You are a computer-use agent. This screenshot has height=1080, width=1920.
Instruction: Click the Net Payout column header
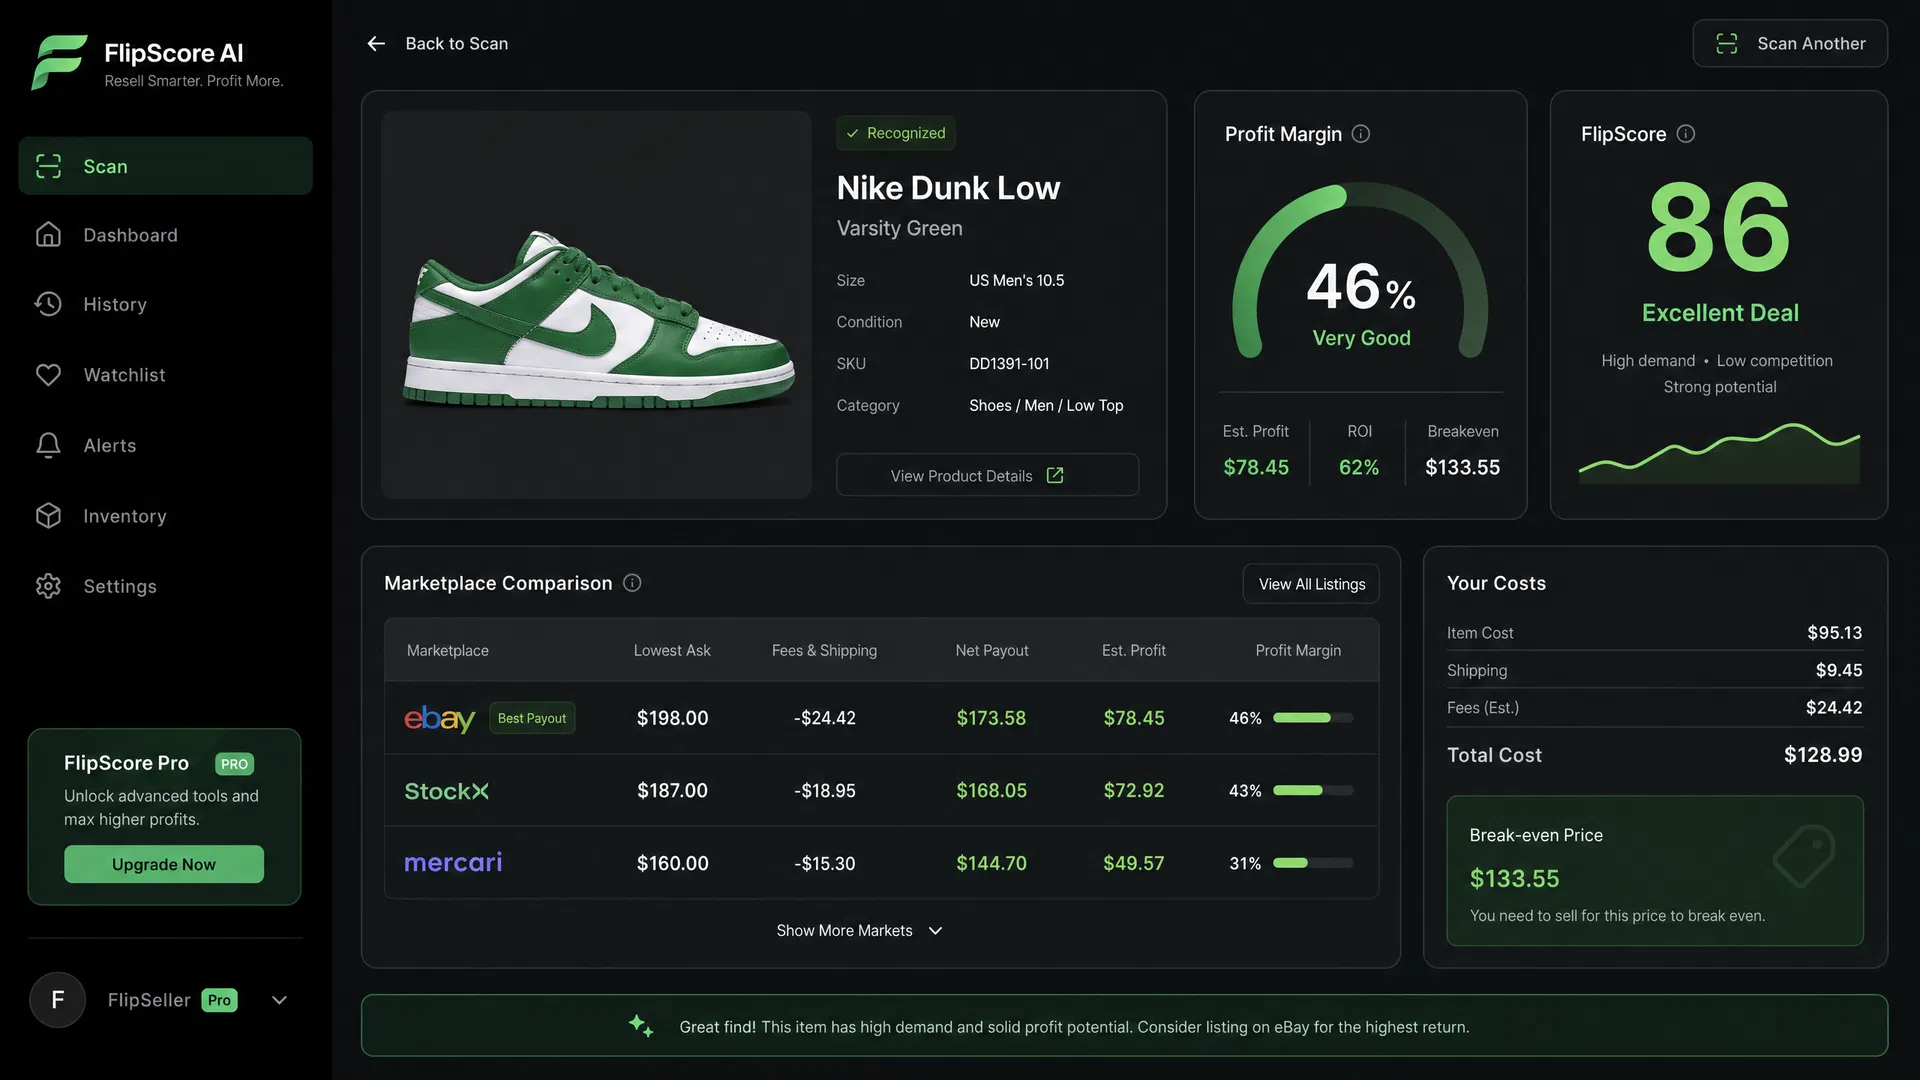pyautogui.click(x=992, y=650)
